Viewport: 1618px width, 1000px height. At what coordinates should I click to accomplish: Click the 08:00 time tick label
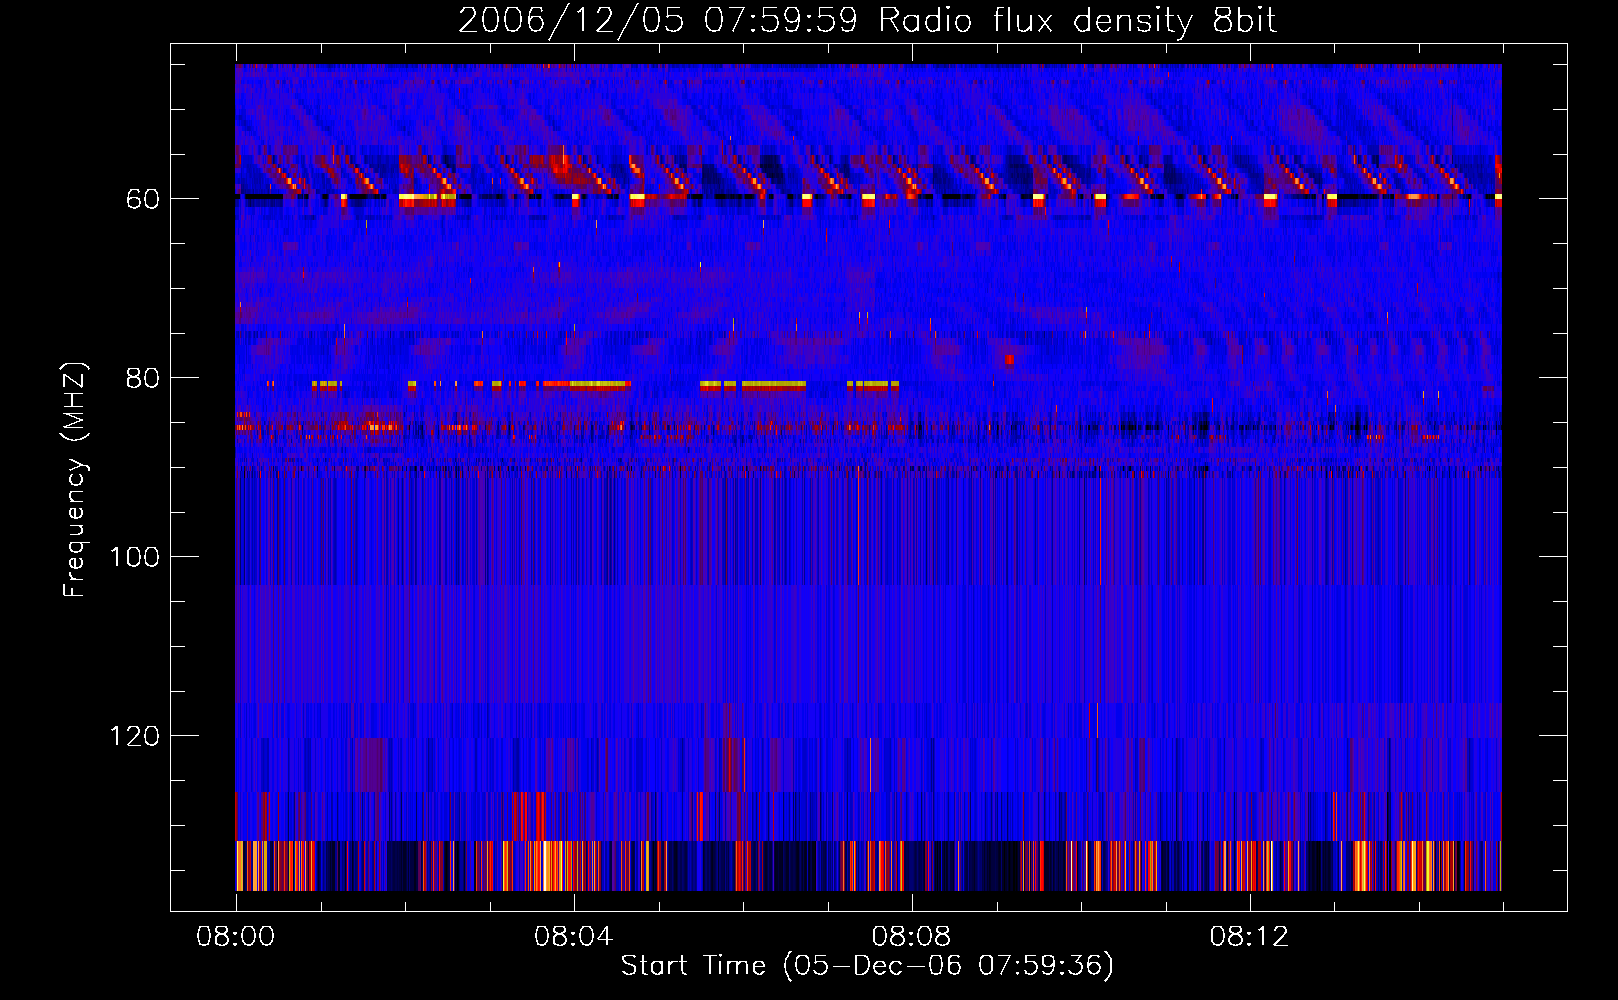pos(236,937)
